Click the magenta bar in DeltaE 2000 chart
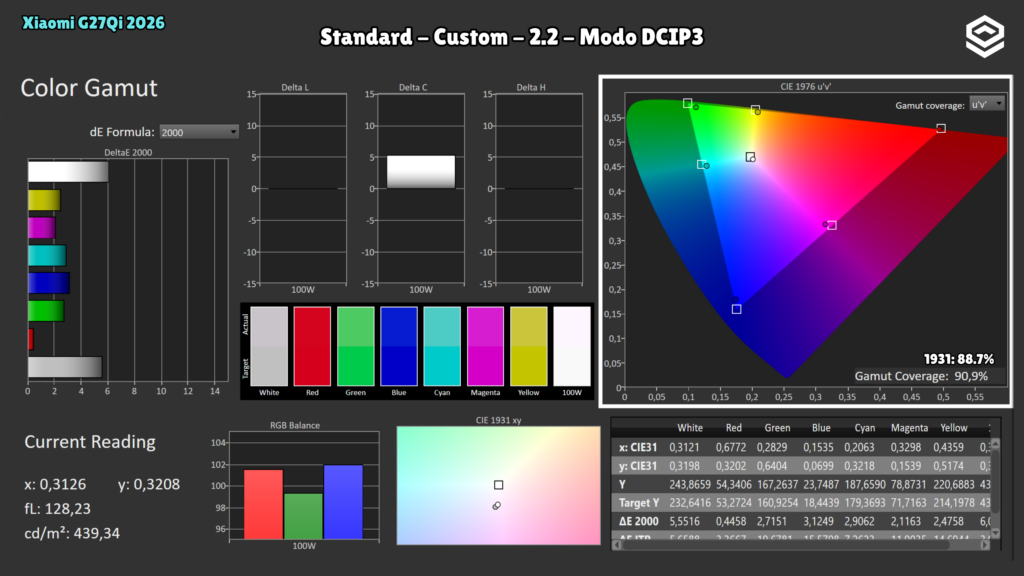 click(x=42, y=228)
